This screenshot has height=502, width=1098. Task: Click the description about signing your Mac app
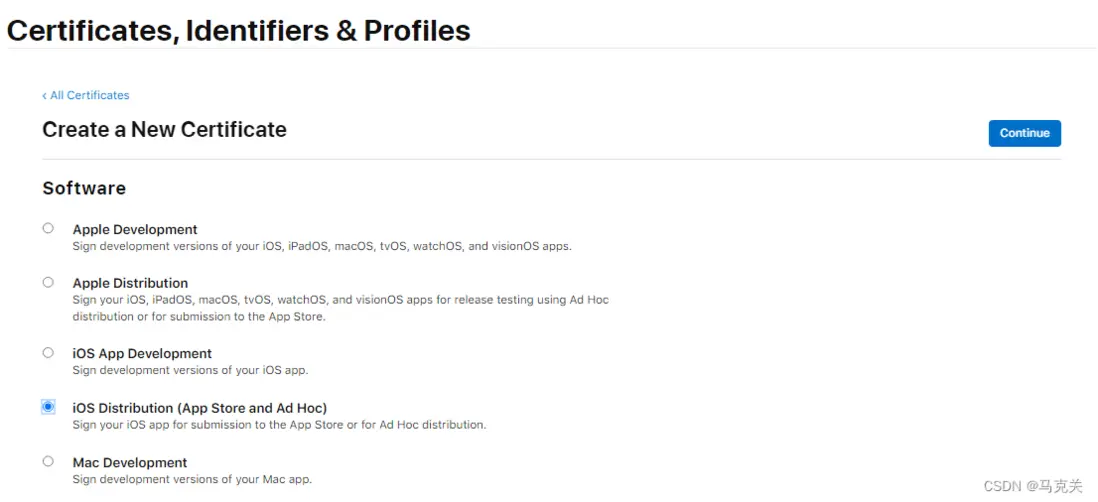[x=192, y=479]
